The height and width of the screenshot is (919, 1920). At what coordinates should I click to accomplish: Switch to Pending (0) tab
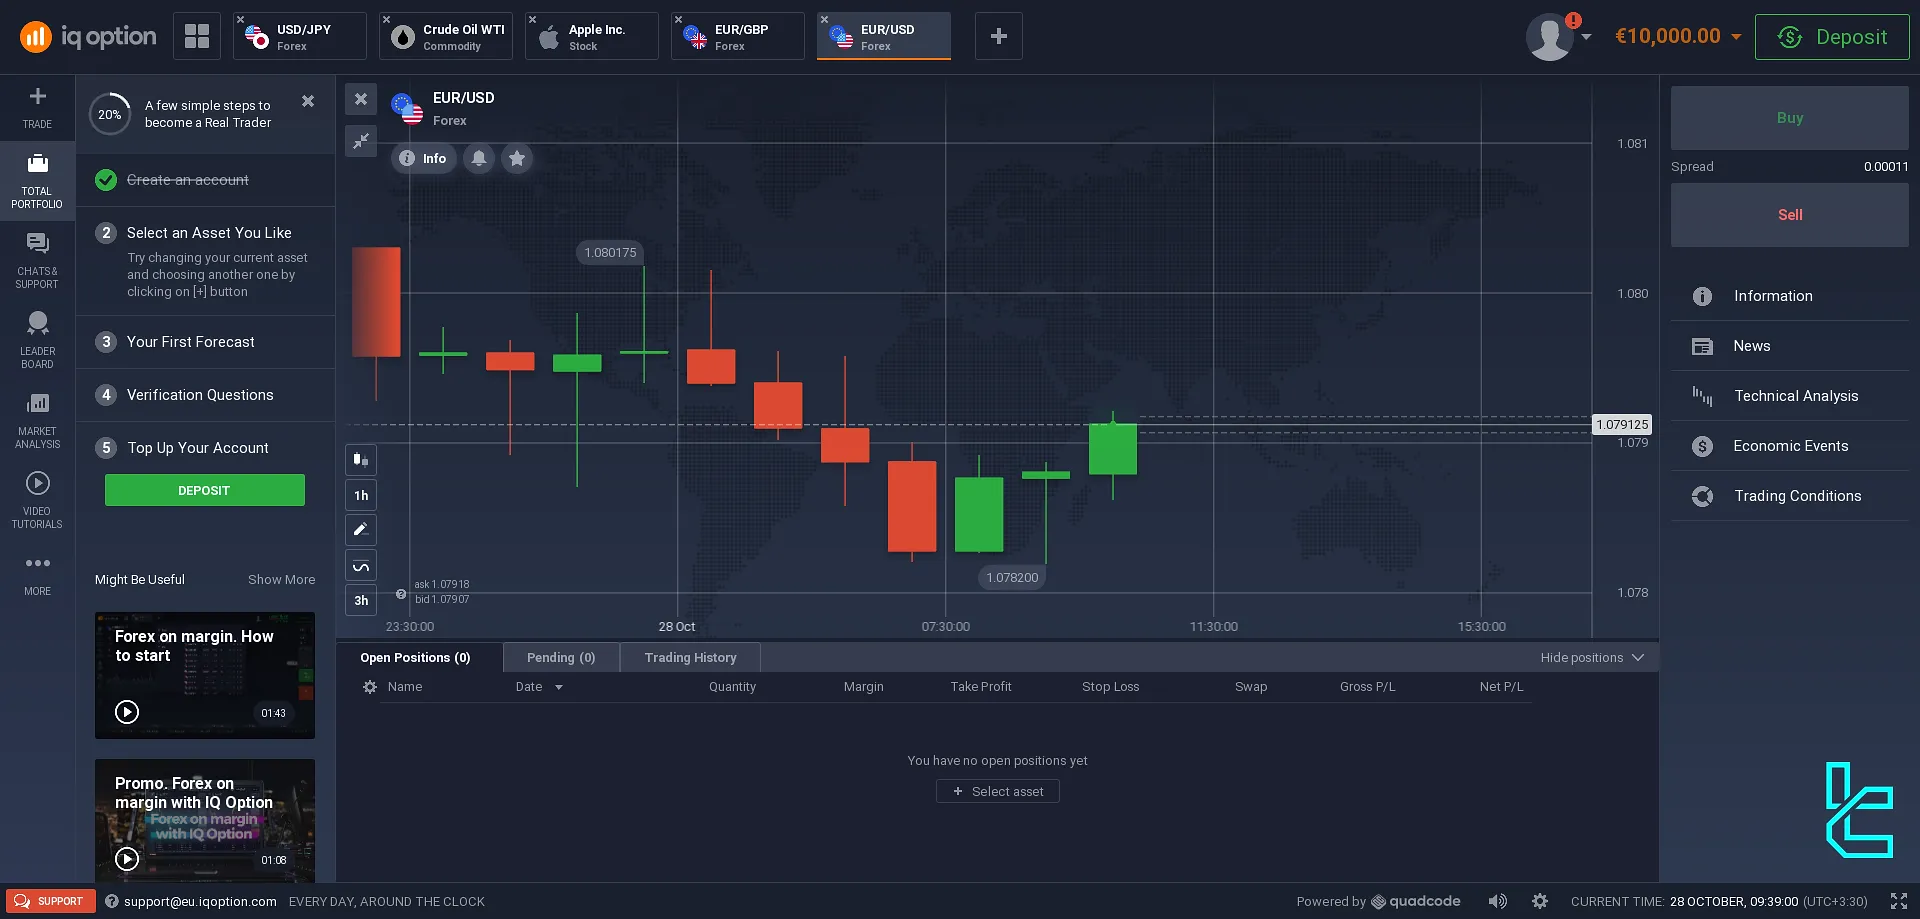[x=561, y=657]
